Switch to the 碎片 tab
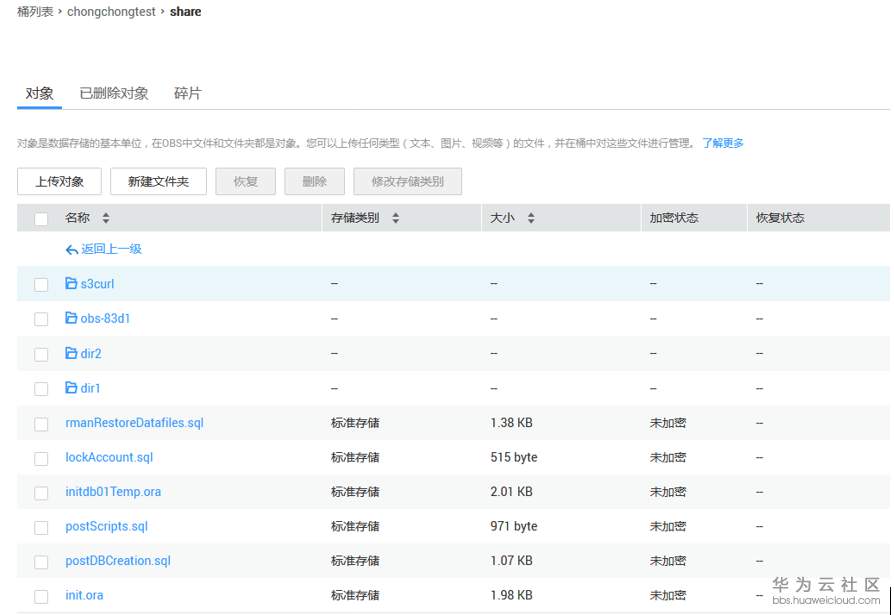Image resolution: width=894 pixels, height=615 pixels. click(x=188, y=93)
